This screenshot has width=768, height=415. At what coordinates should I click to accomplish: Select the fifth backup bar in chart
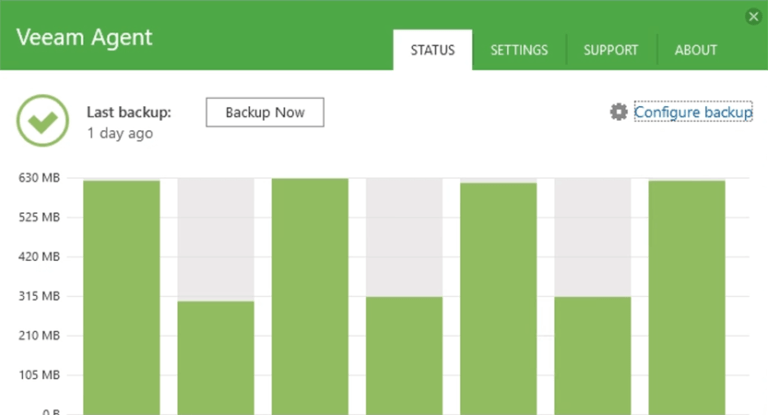point(499,299)
